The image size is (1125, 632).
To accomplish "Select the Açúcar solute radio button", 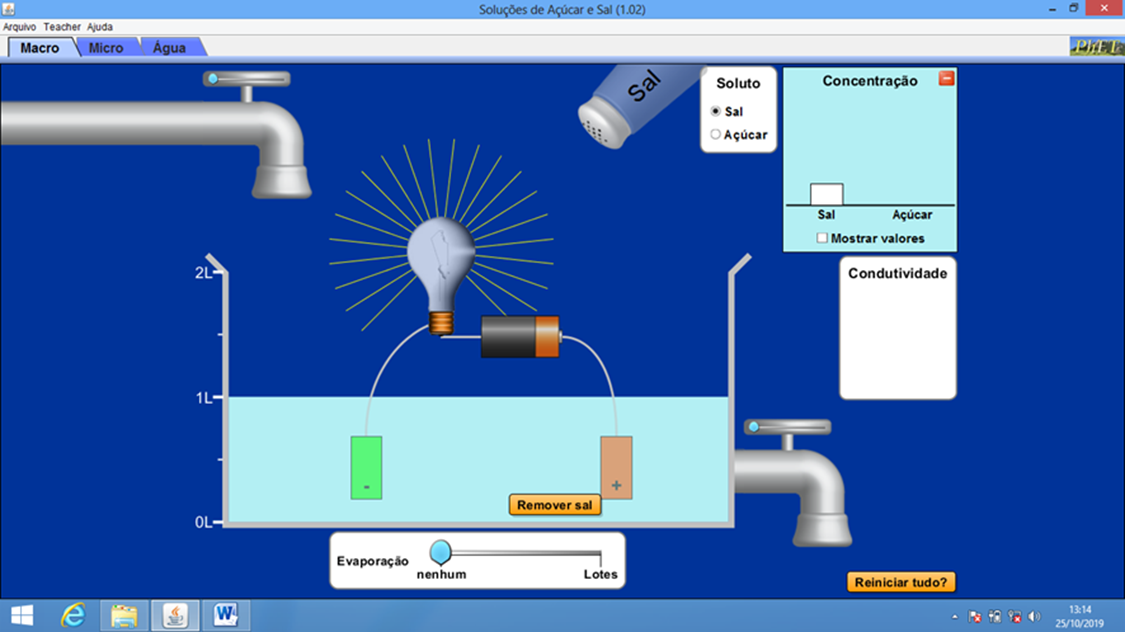I will [716, 134].
